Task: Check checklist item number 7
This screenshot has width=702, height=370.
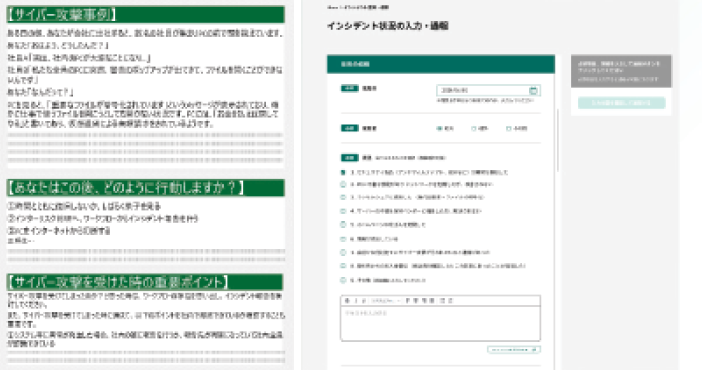Action: pos(343,252)
